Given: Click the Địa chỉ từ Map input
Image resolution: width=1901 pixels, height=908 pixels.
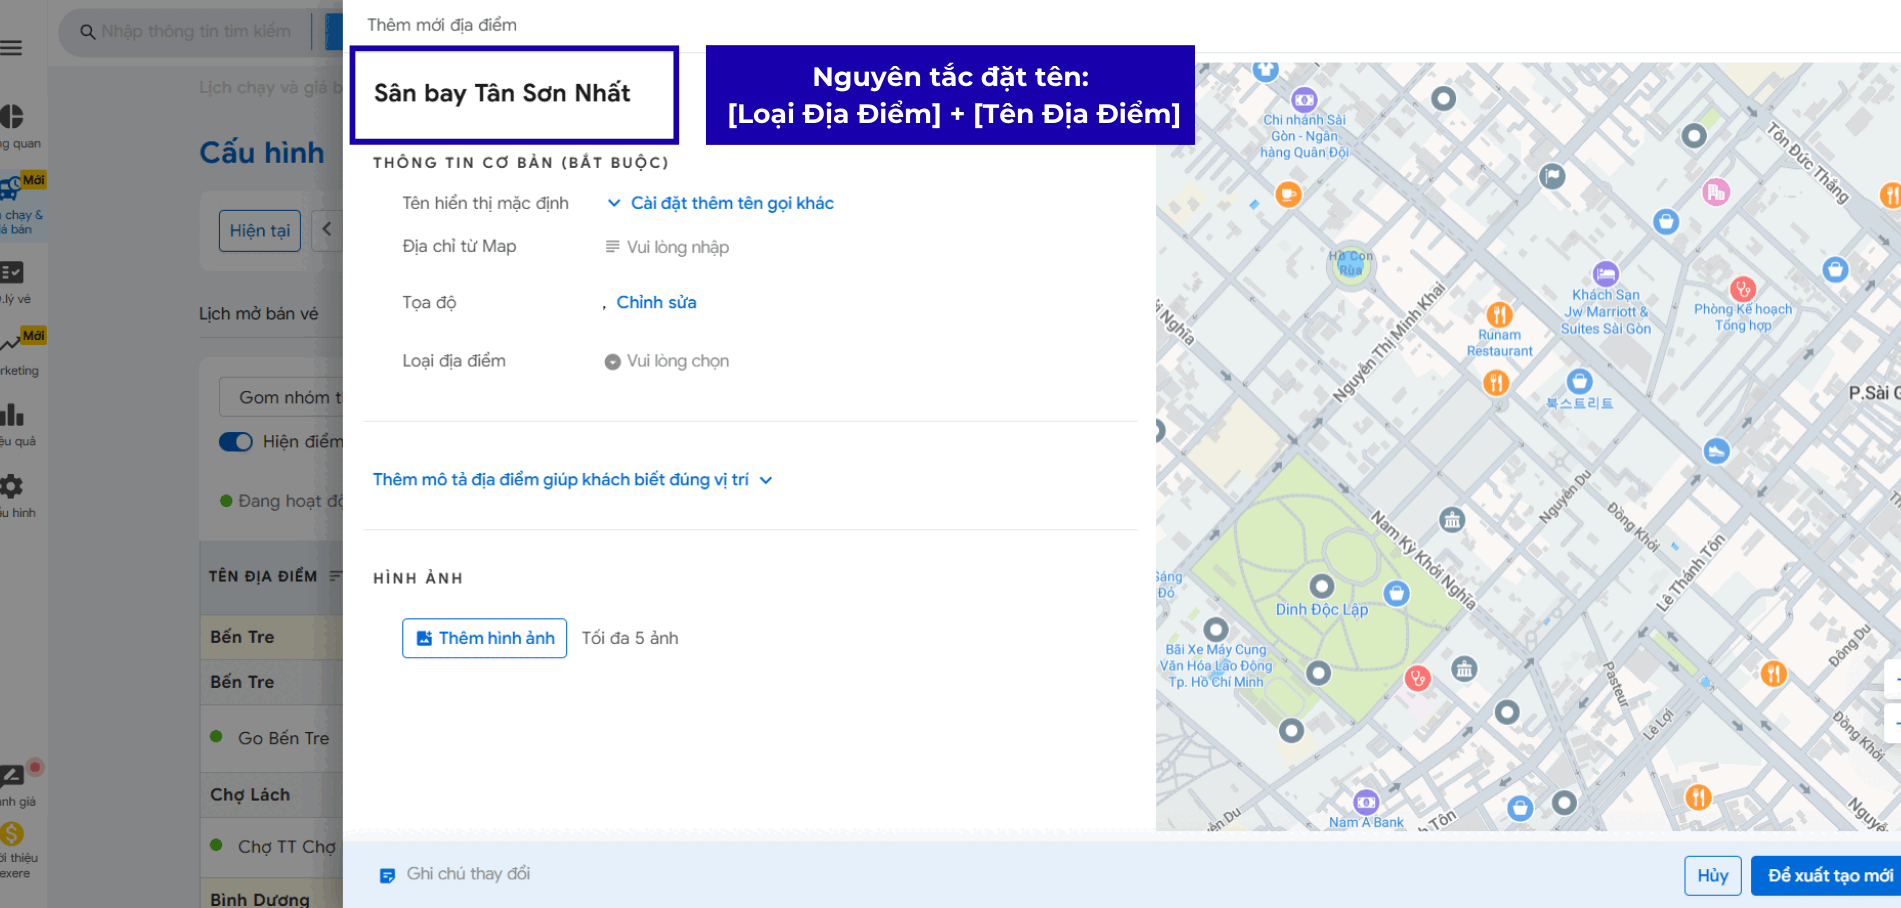Looking at the screenshot, I should coord(677,247).
